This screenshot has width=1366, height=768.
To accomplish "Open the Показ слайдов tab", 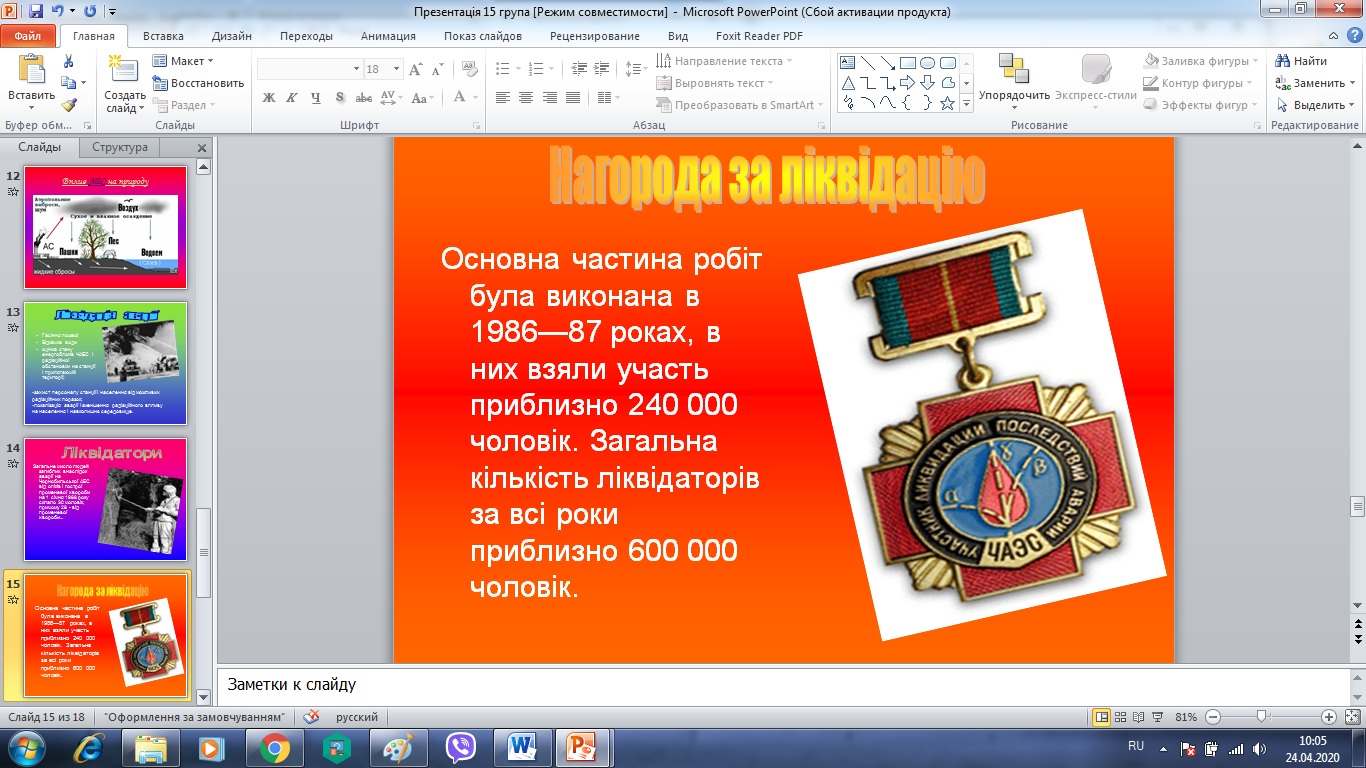I will pyautogui.click(x=483, y=36).
